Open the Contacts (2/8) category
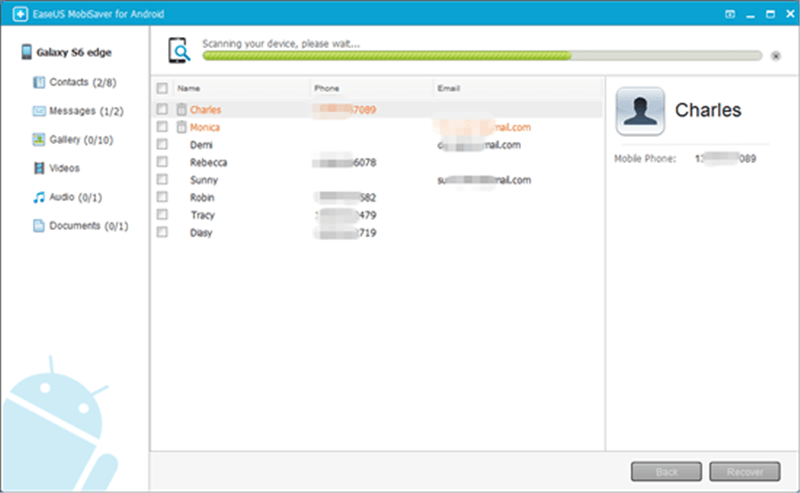800x493 pixels. pyautogui.click(x=83, y=82)
